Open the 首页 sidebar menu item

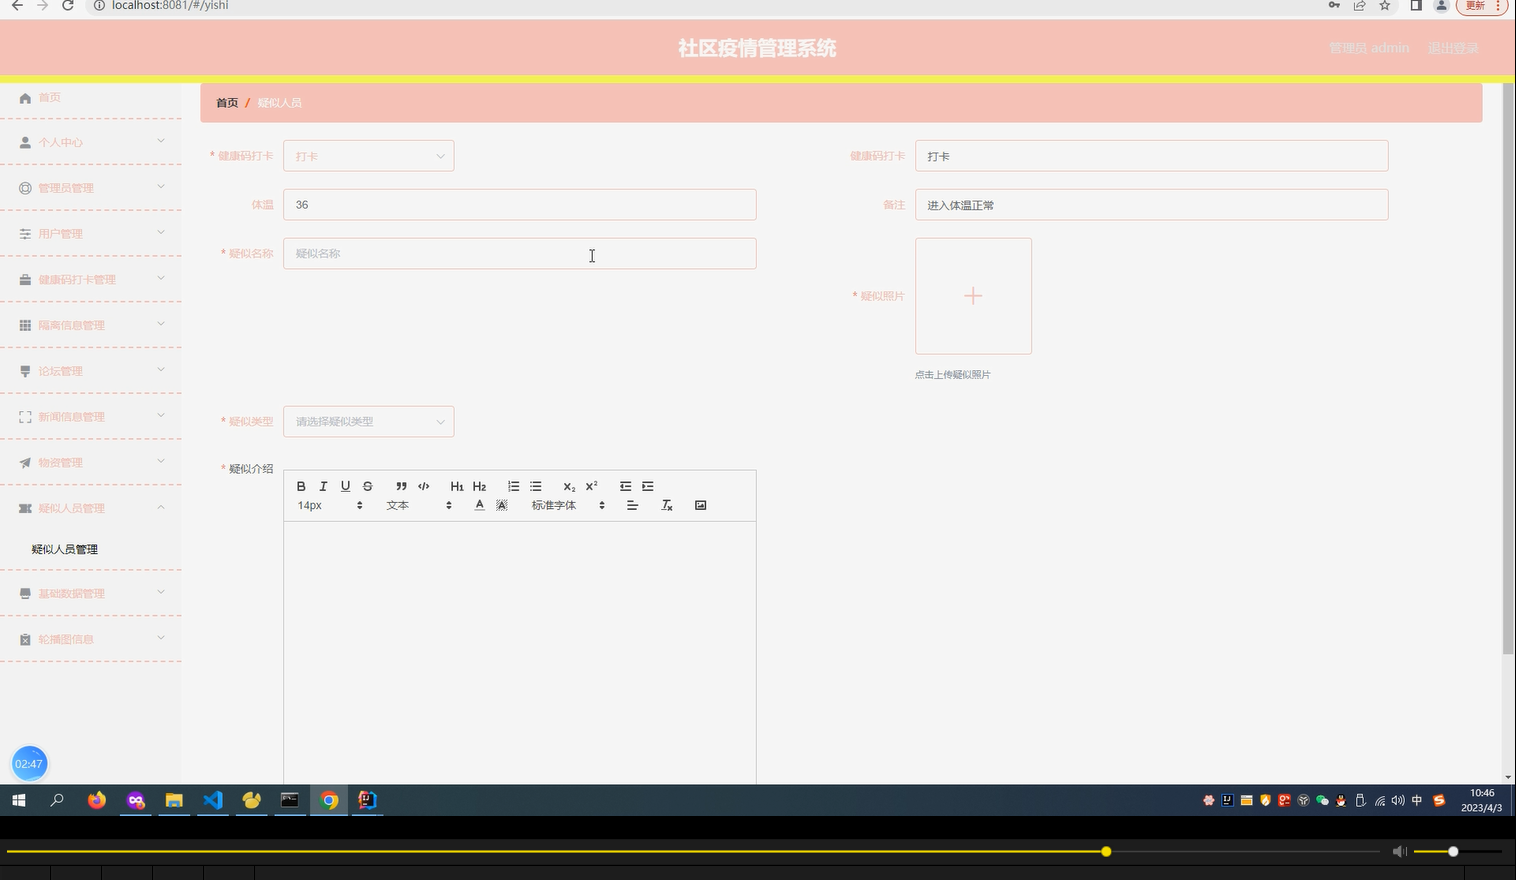[50, 97]
